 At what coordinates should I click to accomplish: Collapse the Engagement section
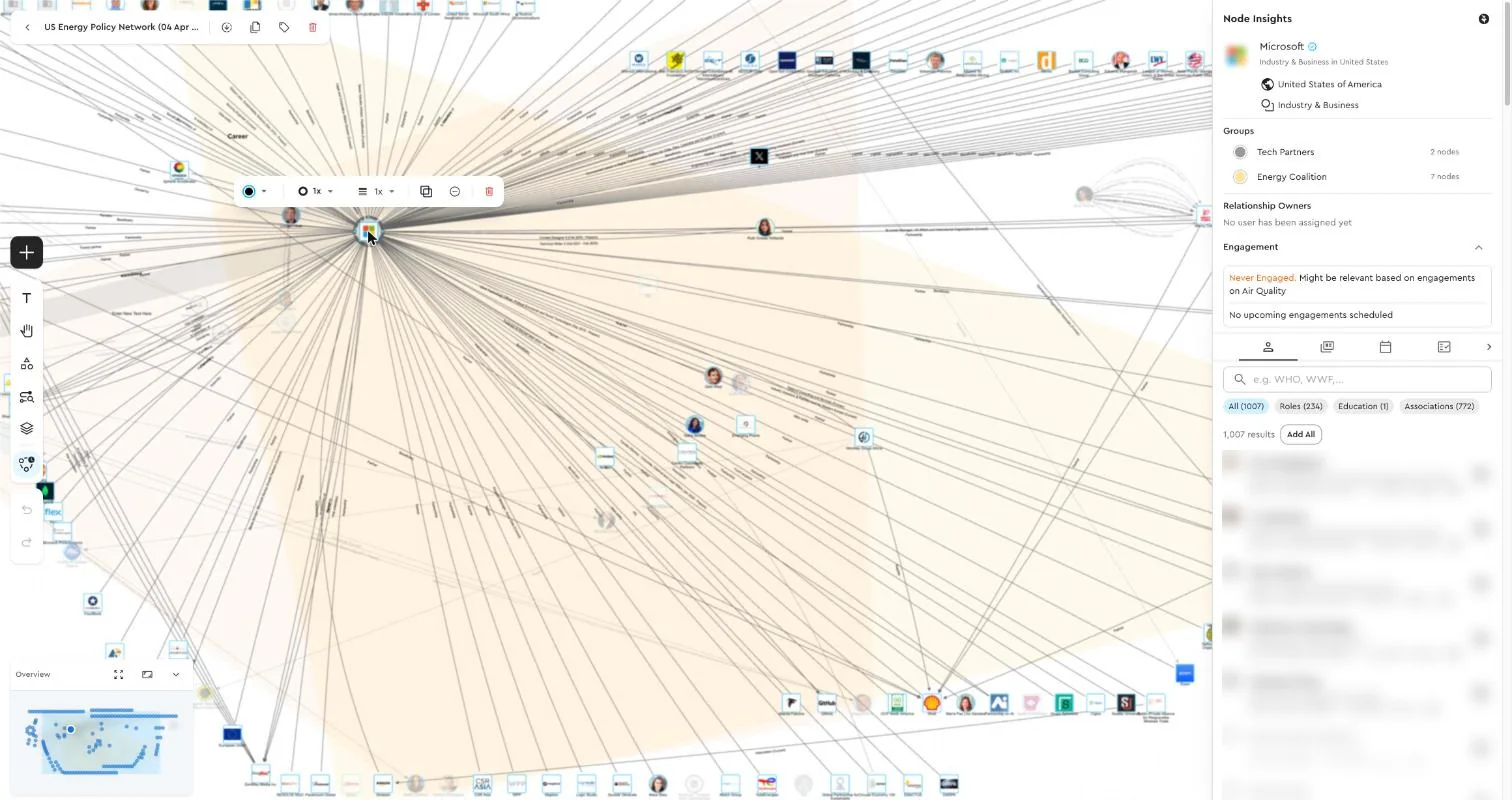[1479, 247]
